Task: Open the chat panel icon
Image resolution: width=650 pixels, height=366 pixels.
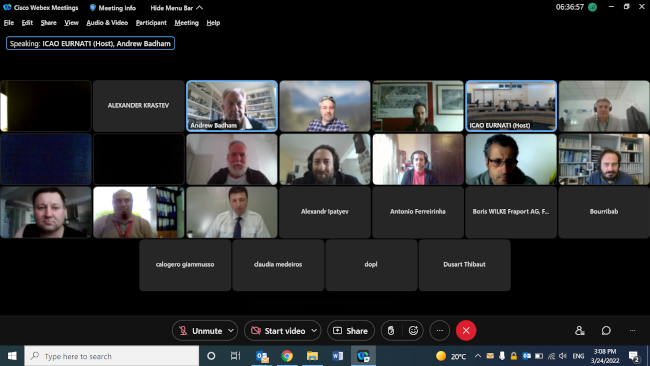Action: [x=606, y=330]
